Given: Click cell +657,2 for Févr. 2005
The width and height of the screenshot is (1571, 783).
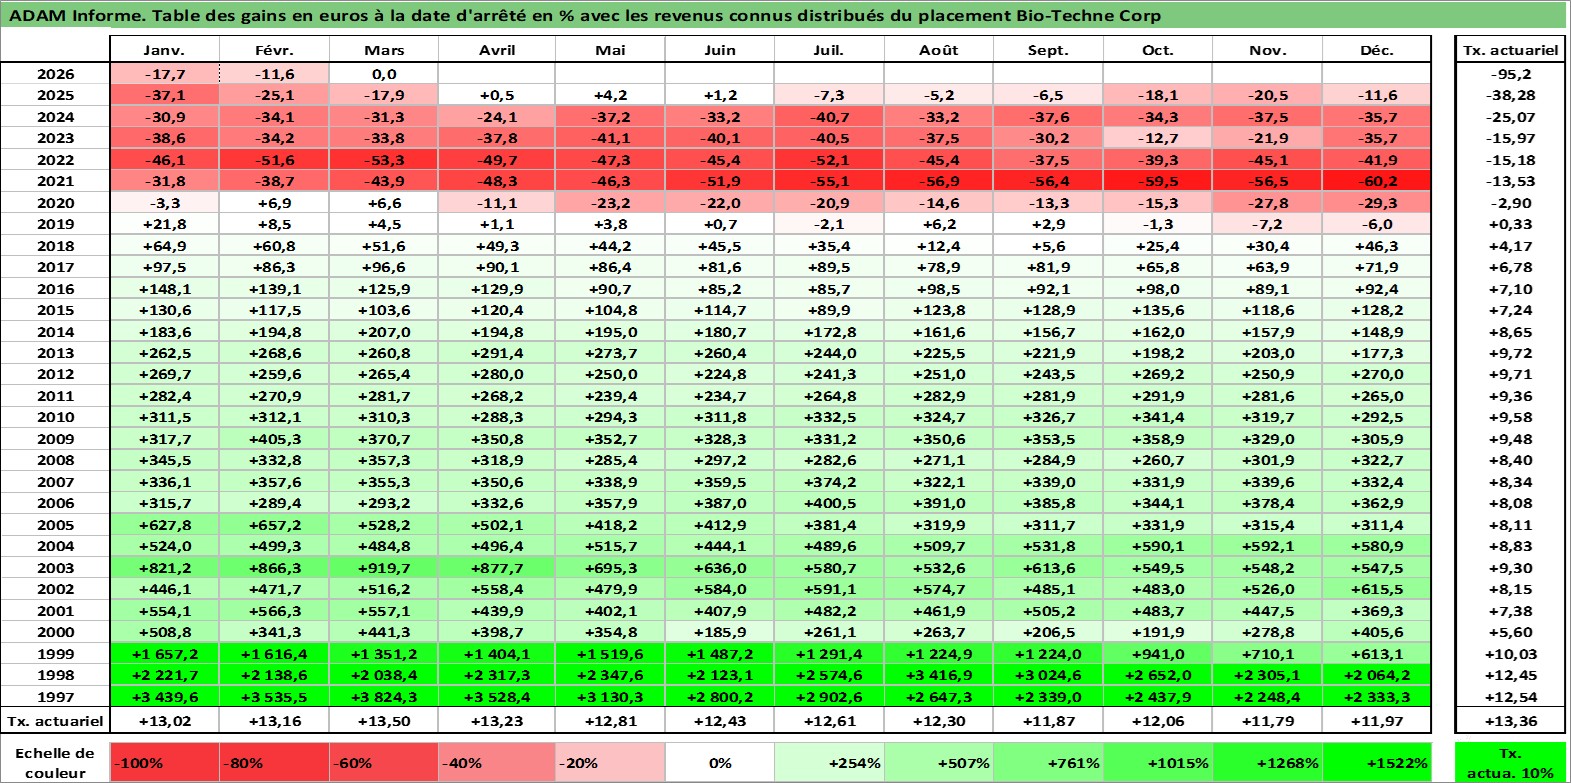Looking at the screenshot, I should [x=274, y=525].
